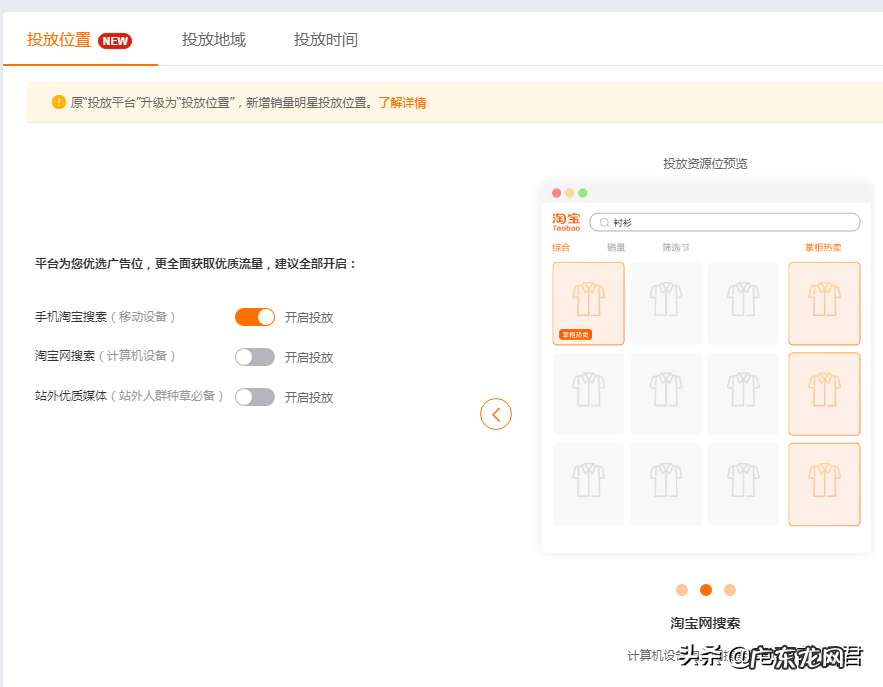Select the 销量 sort option in preview
The image size is (883, 687).
[616, 247]
